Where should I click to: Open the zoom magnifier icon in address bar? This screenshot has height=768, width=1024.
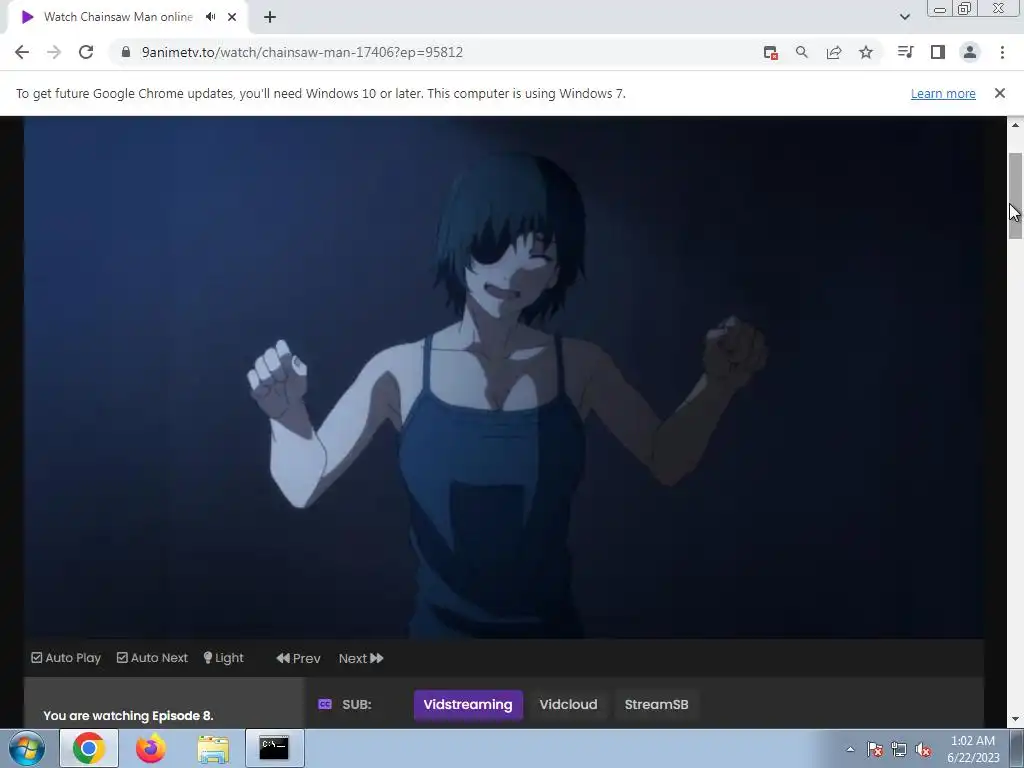click(x=802, y=52)
